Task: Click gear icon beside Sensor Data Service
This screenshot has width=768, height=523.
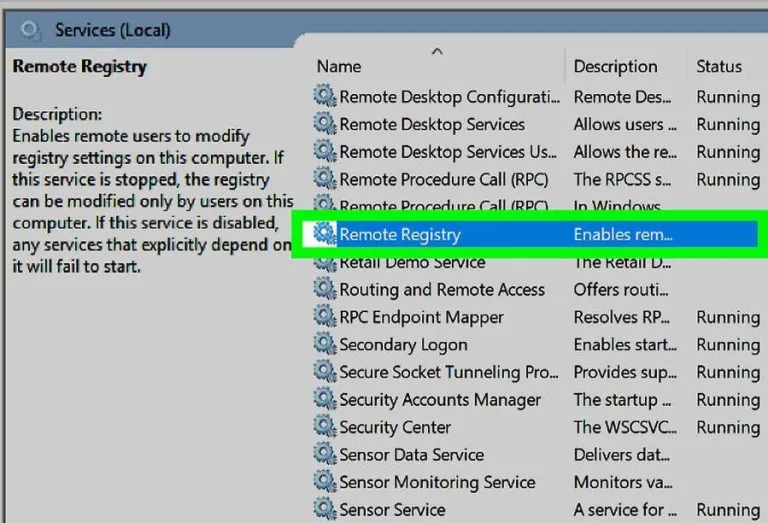Action: coord(325,453)
